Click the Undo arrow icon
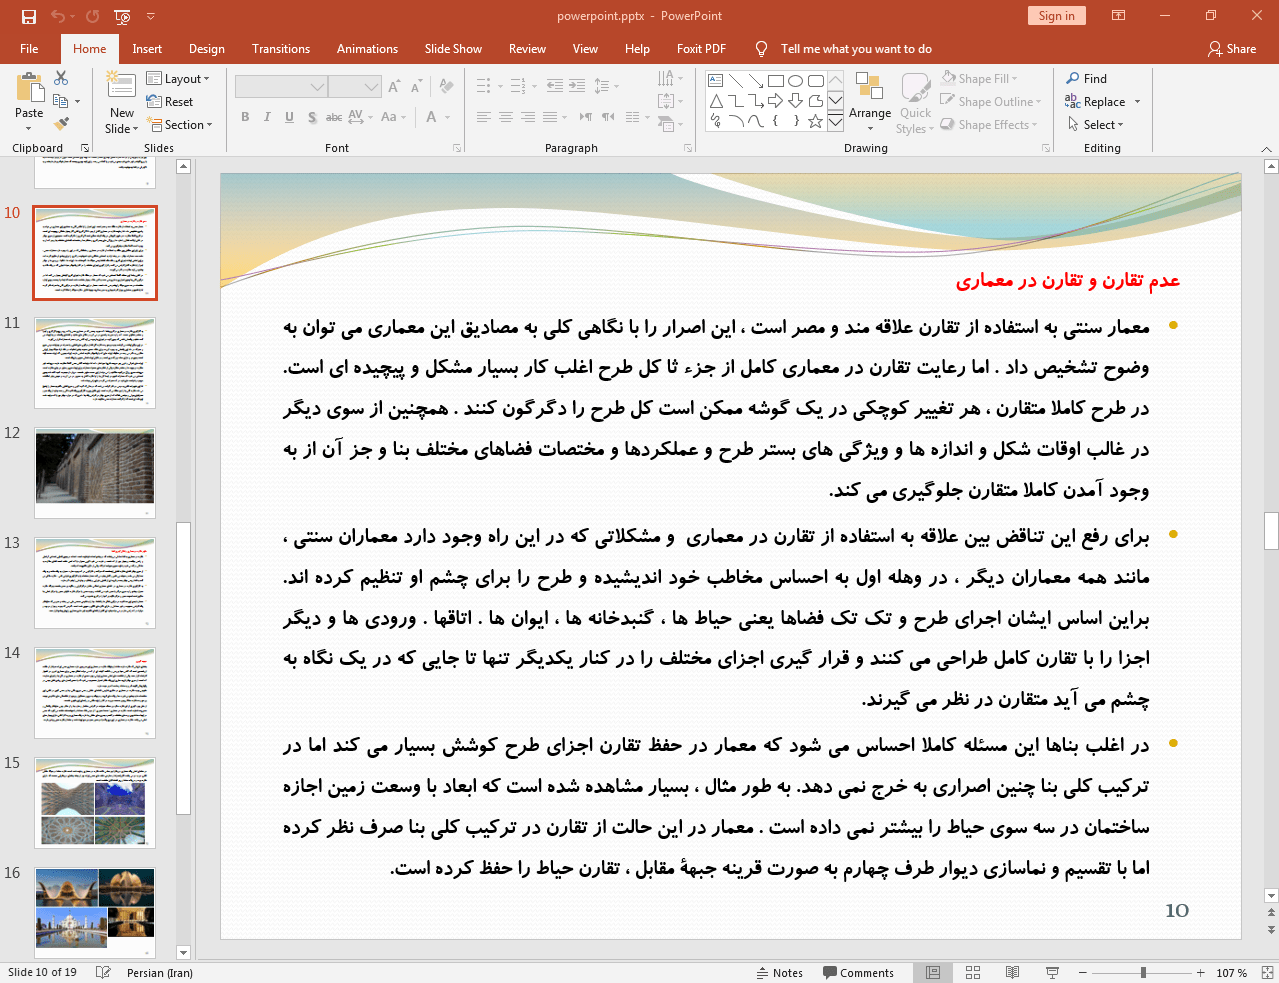The image size is (1279, 983). coord(58,16)
